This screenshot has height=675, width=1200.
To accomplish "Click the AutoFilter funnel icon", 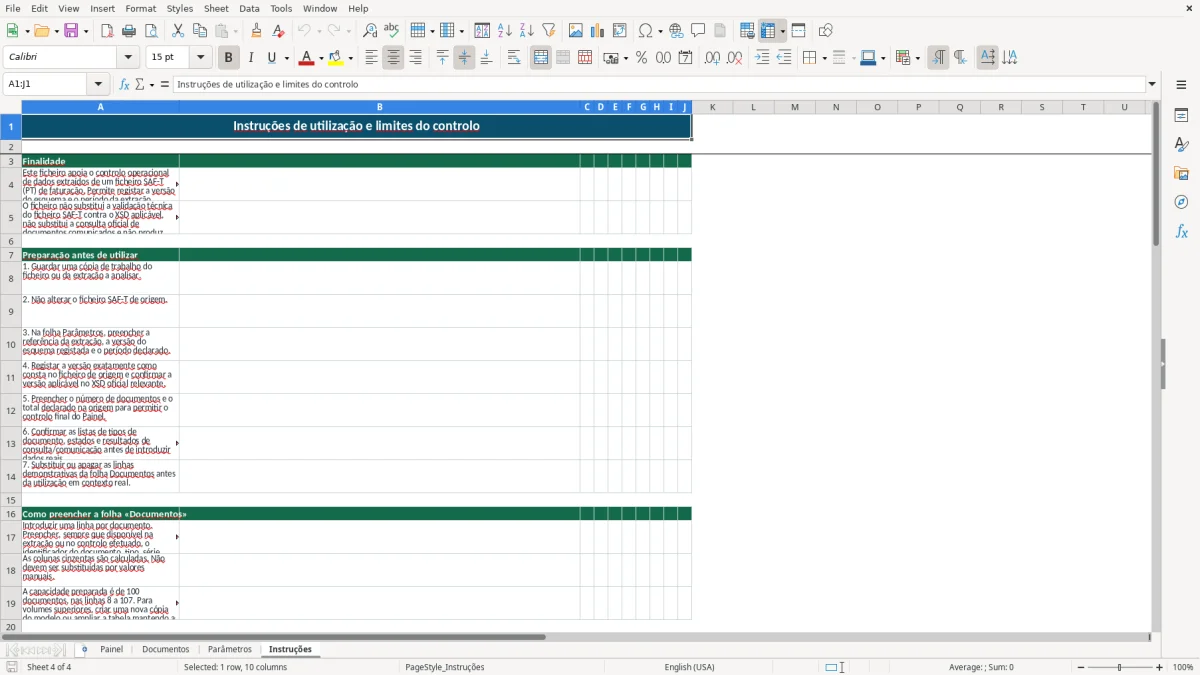I will [548, 31].
